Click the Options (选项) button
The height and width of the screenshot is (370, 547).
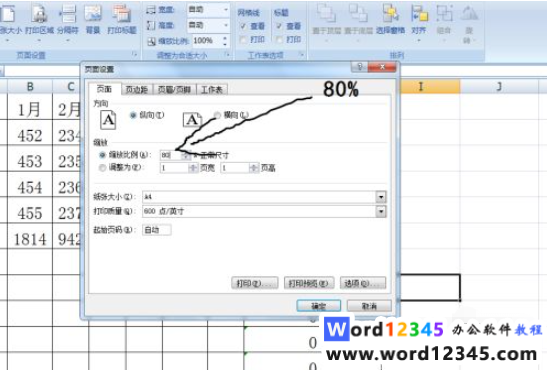[x=363, y=283]
